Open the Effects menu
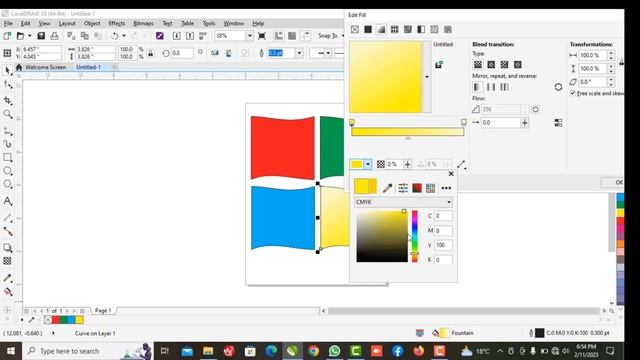This screenshot has width=640, height=360. (117, 24)
